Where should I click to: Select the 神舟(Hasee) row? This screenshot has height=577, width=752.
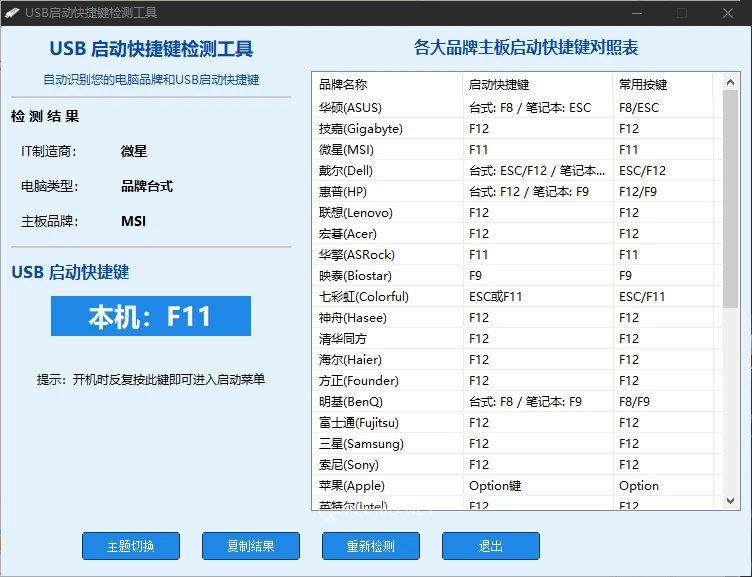(x=517, y=318)
